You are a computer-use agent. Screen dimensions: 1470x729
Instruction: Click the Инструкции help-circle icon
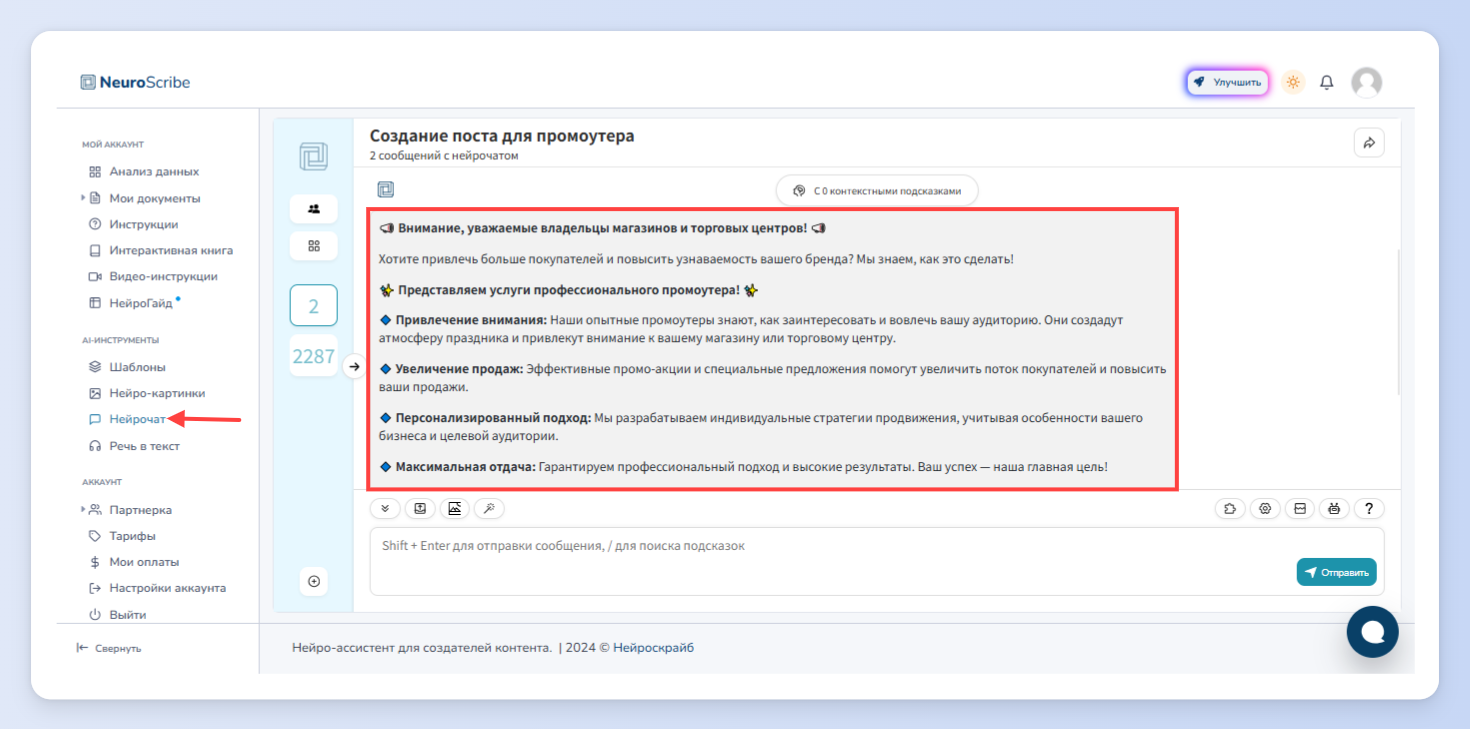point(95,224)
